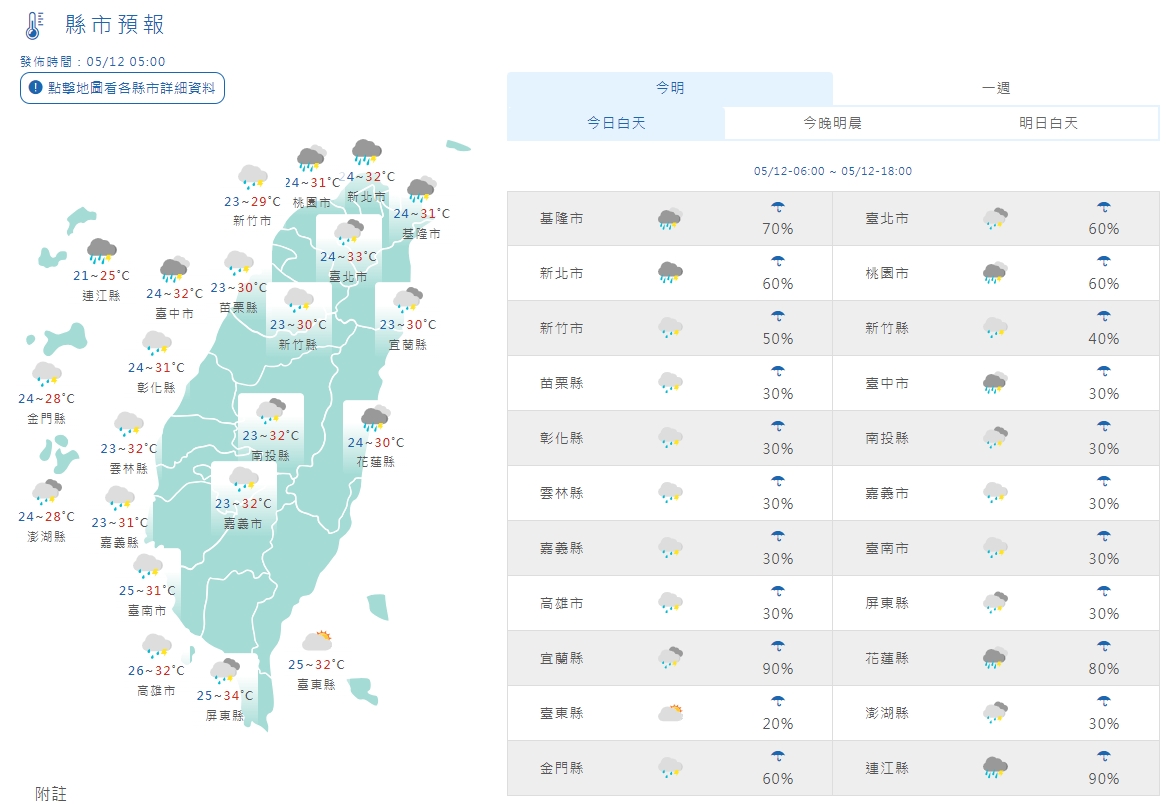Click 澎湖縣 name in the forecast table
Image resolution: width=1166 pixels, height=805 pixels.
[x=886, y=713]
